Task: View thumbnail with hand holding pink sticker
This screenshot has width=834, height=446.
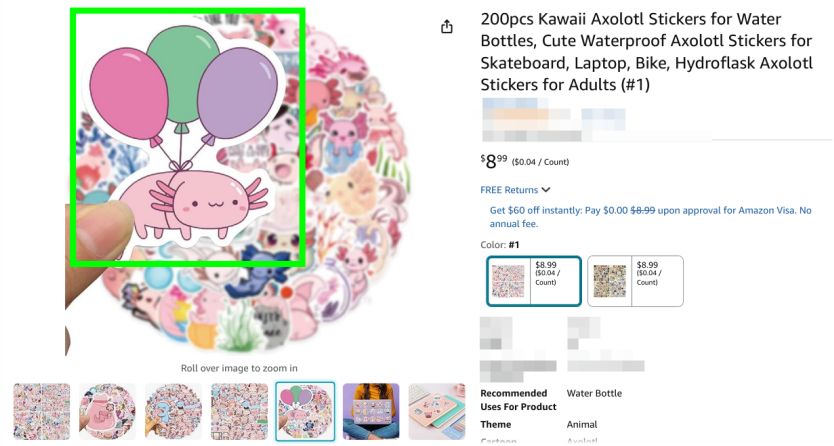Action: 107,411
